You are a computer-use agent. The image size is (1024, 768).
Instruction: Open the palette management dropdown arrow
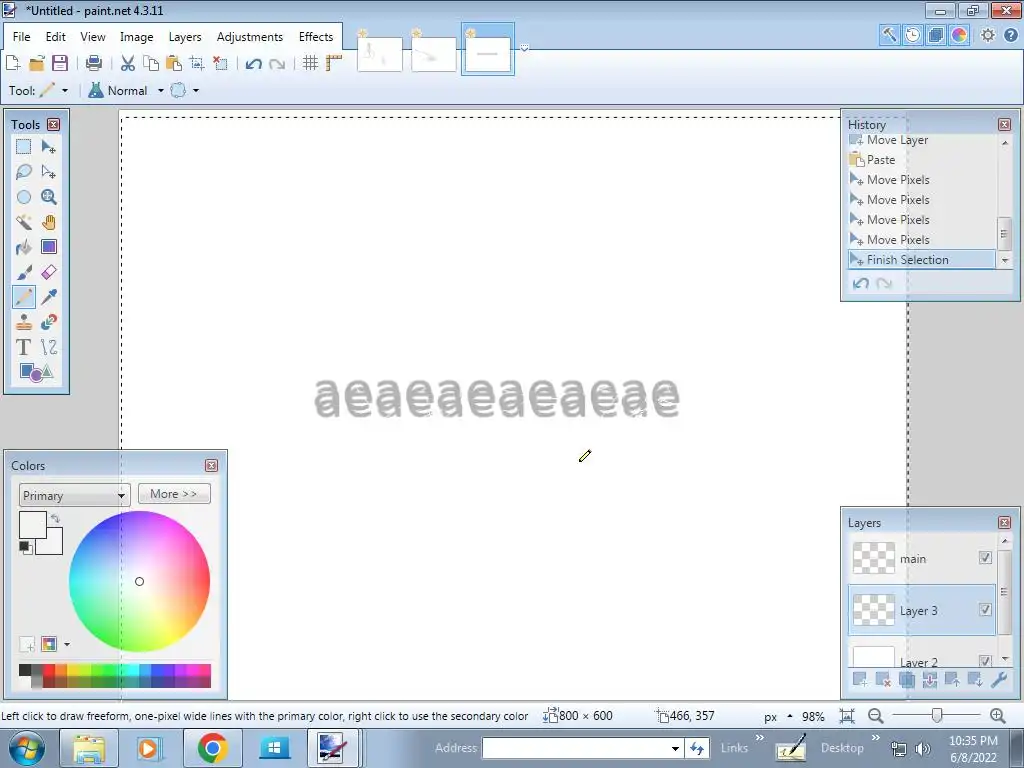[x=67, y=645]
